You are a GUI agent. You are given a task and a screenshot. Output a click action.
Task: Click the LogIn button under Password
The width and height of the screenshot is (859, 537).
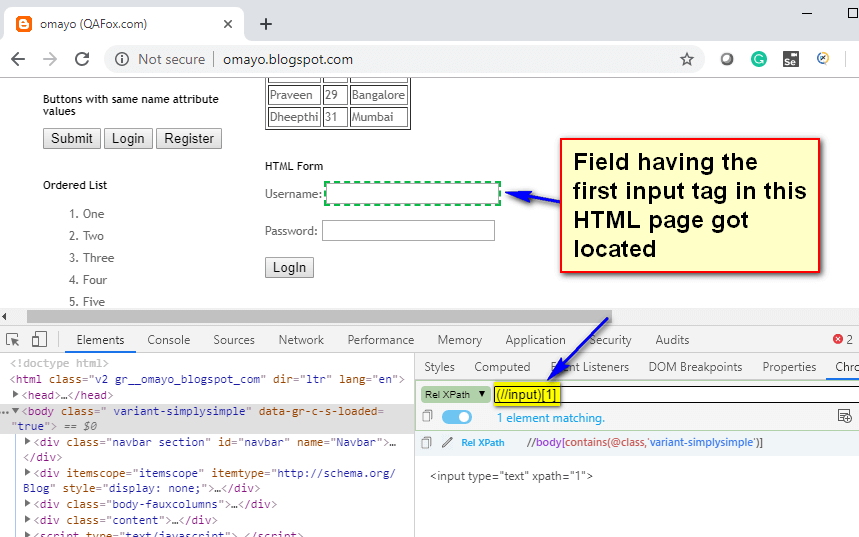click(x=289, y=267)
